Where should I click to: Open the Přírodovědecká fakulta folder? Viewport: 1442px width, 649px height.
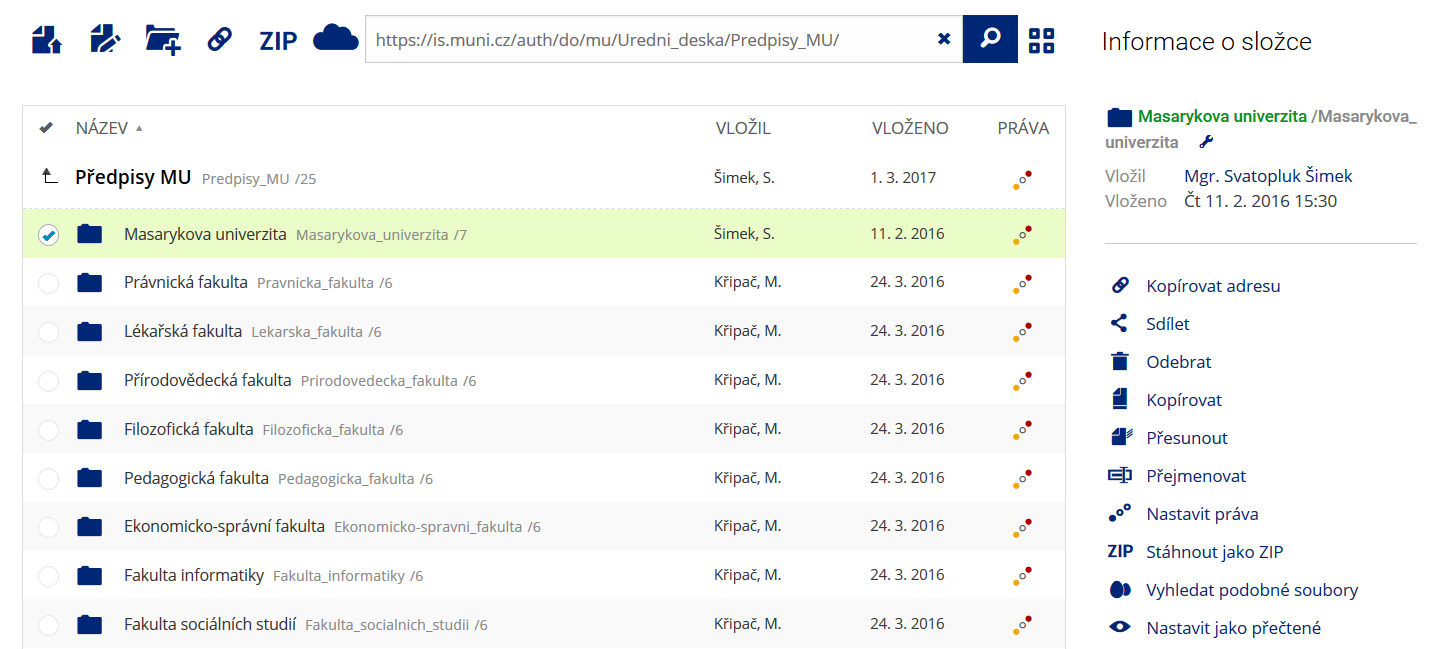click(x=208, y=380)
